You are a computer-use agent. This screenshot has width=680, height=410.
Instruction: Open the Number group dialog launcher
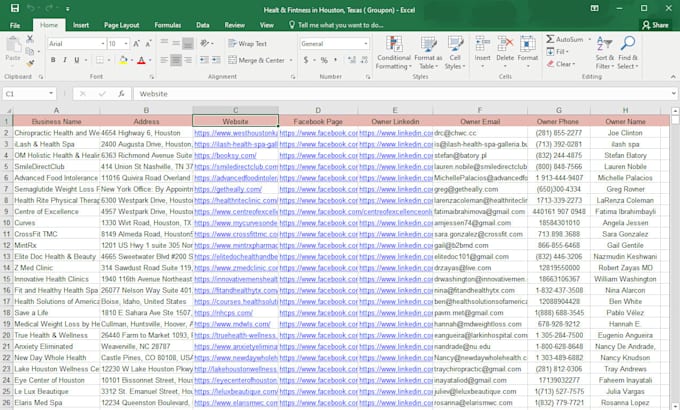tap(368, 77)
